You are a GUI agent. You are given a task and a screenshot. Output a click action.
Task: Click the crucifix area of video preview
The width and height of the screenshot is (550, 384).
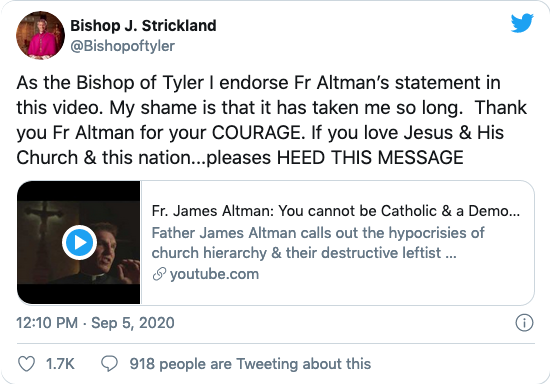(39, 226)
